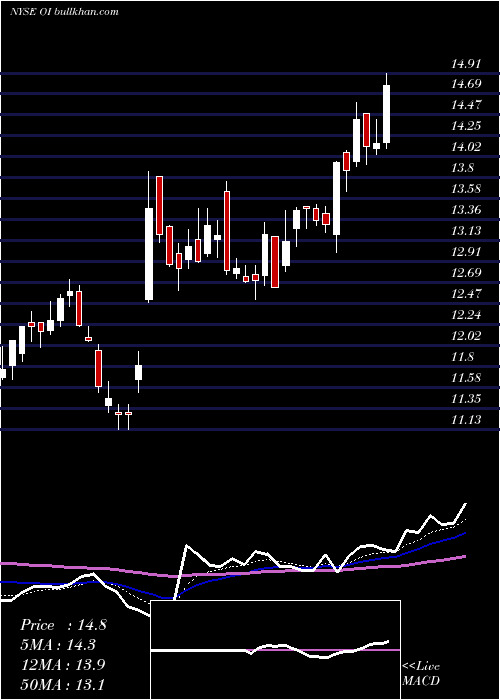Image resolution: width=500 pixels, height=700 pixels.
Task: Select the 14.25 price axis label
Action: [466, 125]
